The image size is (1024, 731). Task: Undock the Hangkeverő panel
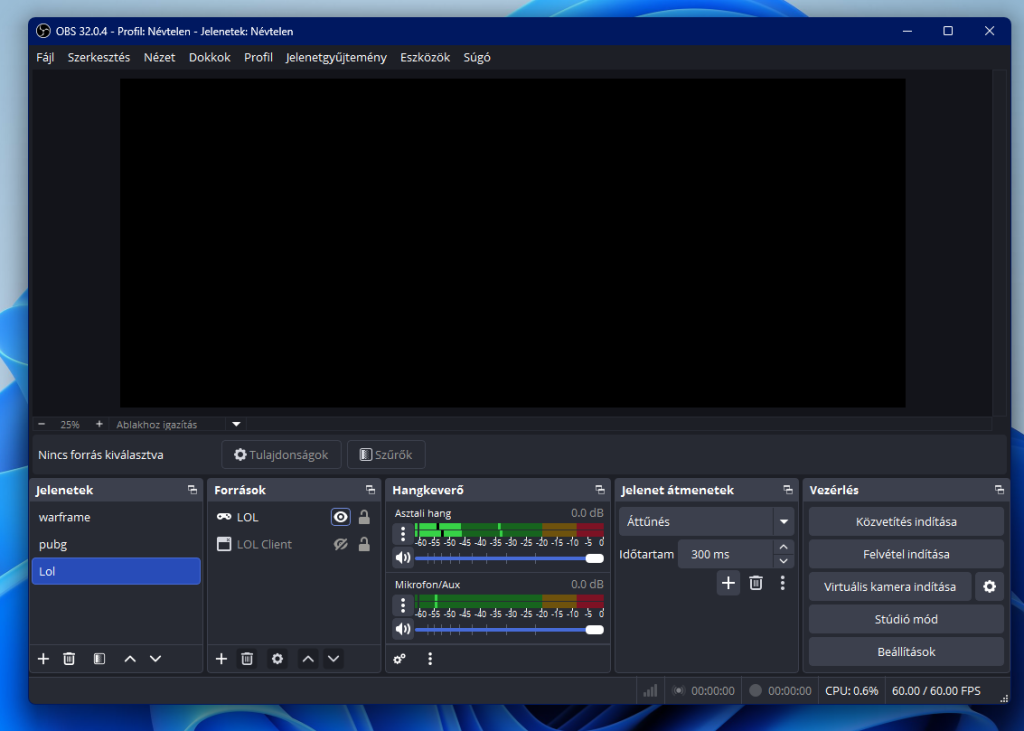pos(599,490)
